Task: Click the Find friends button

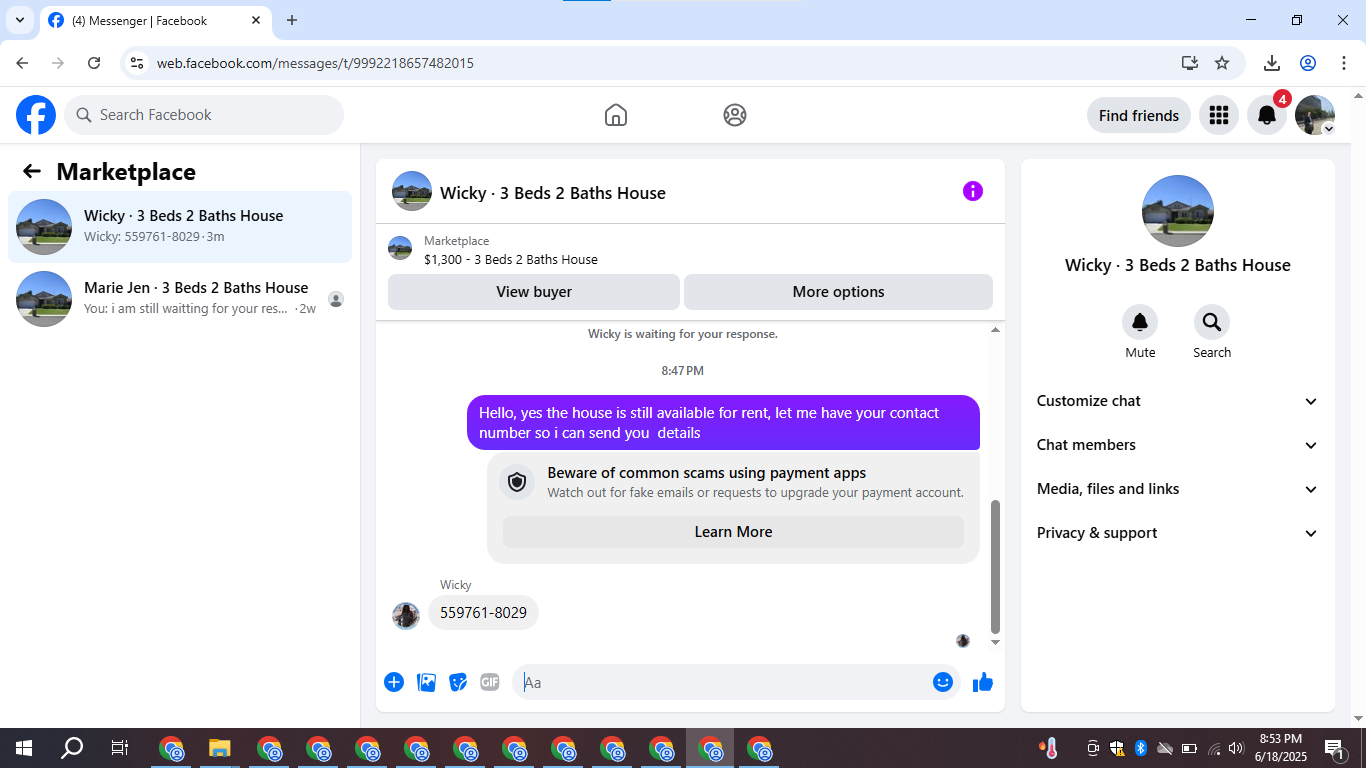Action: click(x=1139, y=115)
